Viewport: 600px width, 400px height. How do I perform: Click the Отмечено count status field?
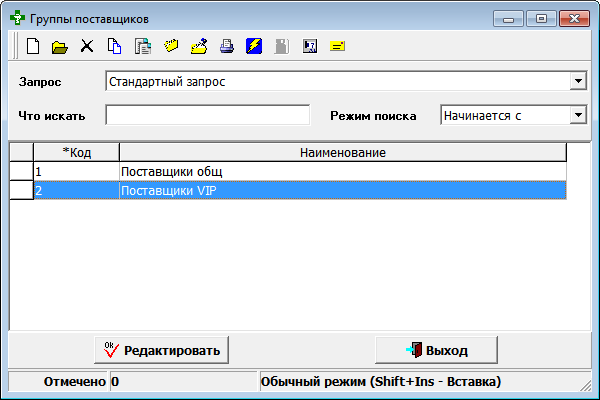click(183, 381)
